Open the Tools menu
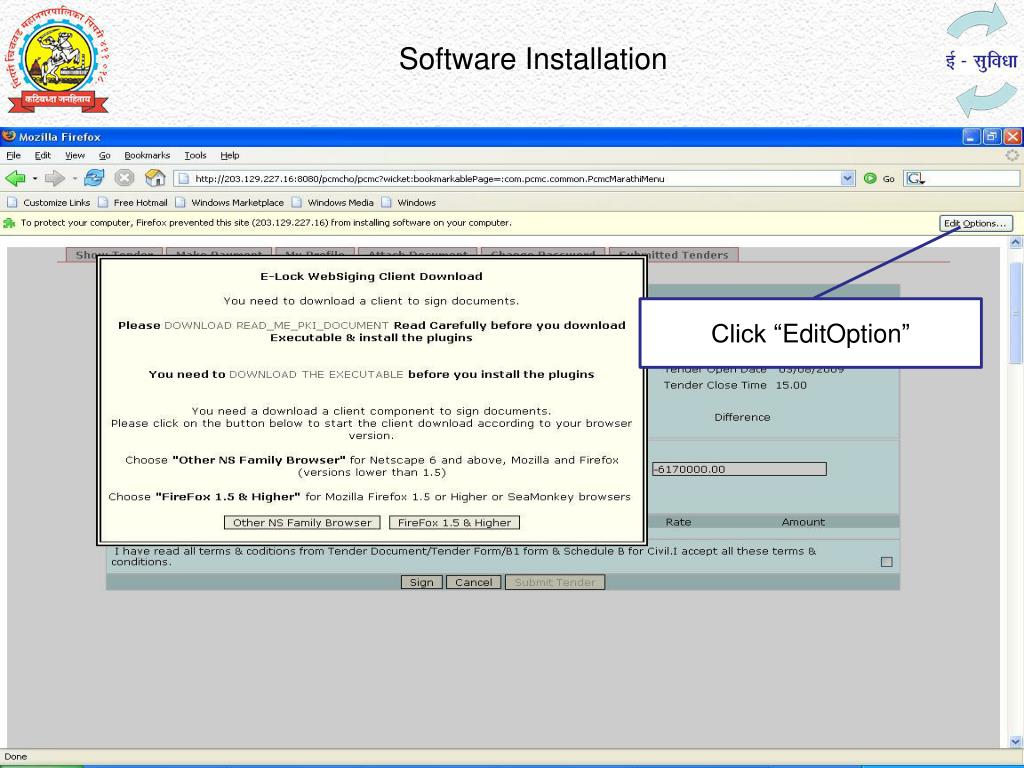 pyautogui.click(x=195, y=155)
